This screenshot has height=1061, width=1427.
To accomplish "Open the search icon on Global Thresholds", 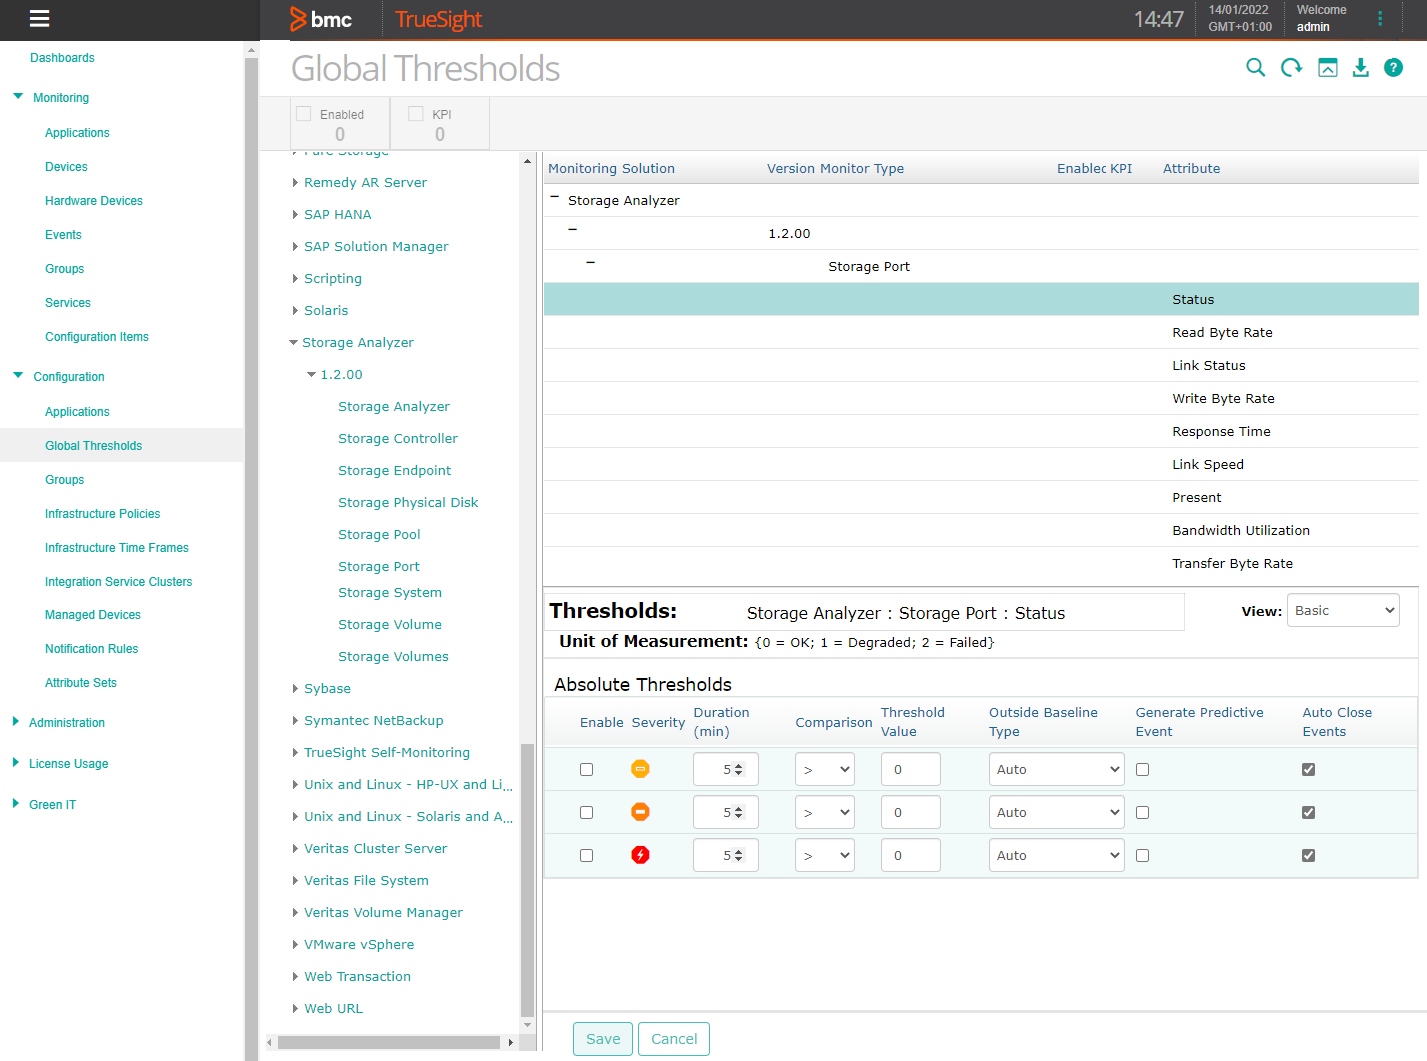I will (1255, 67).
